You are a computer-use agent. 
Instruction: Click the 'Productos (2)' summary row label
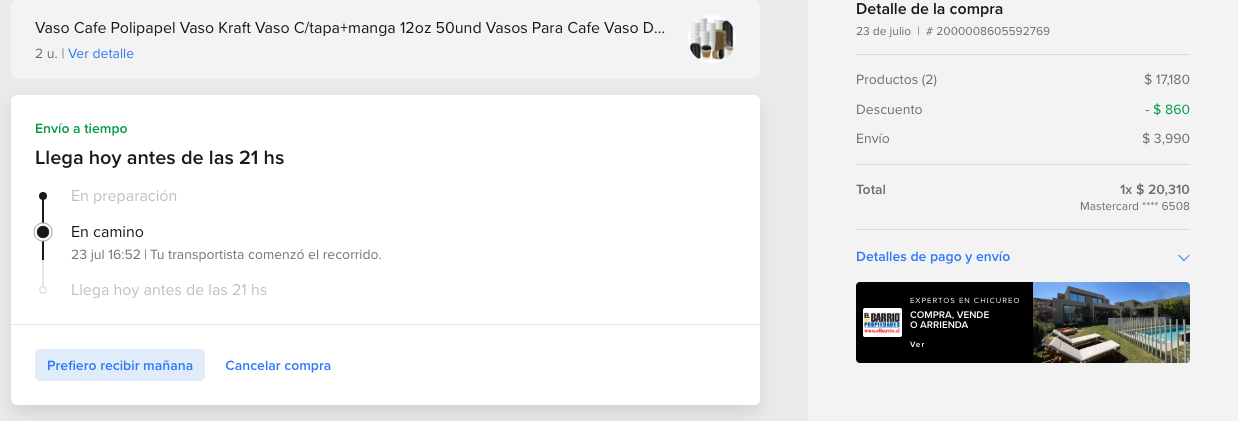tap(896, 79)
